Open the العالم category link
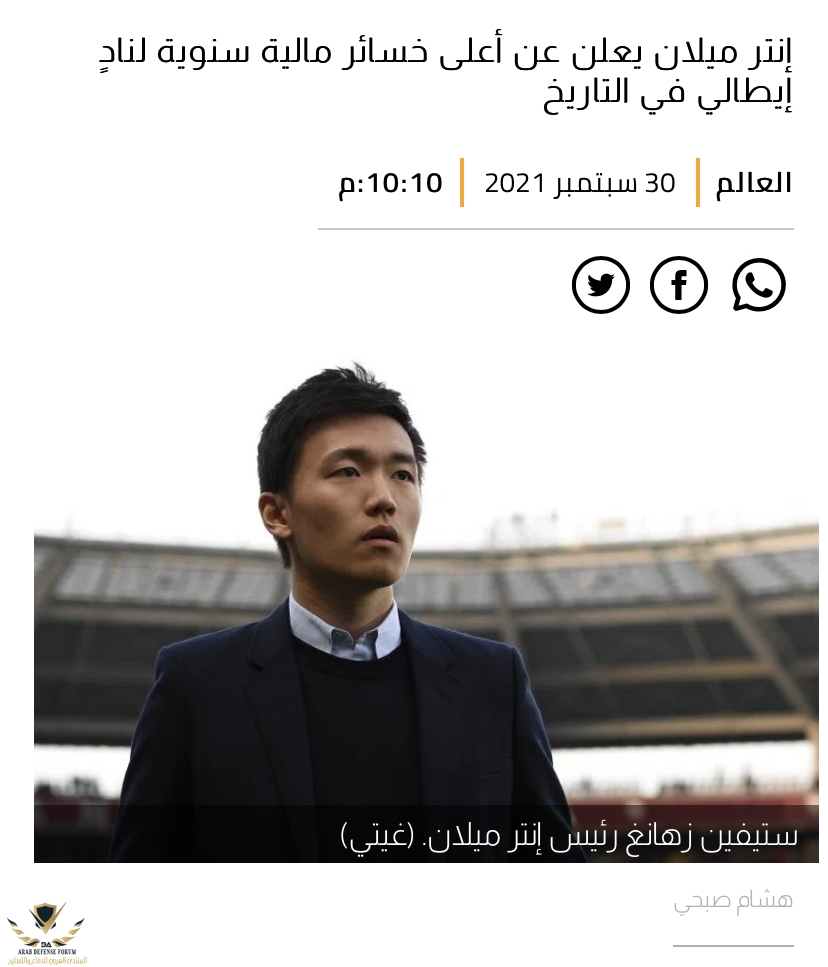Viewport: 828px width, 967px height. 753,183
